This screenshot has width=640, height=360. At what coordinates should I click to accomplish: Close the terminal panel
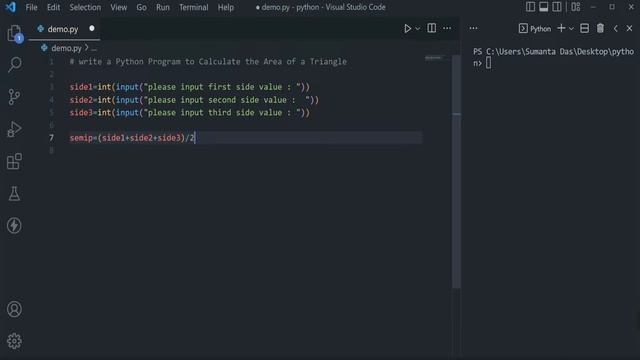click(629, 28)
